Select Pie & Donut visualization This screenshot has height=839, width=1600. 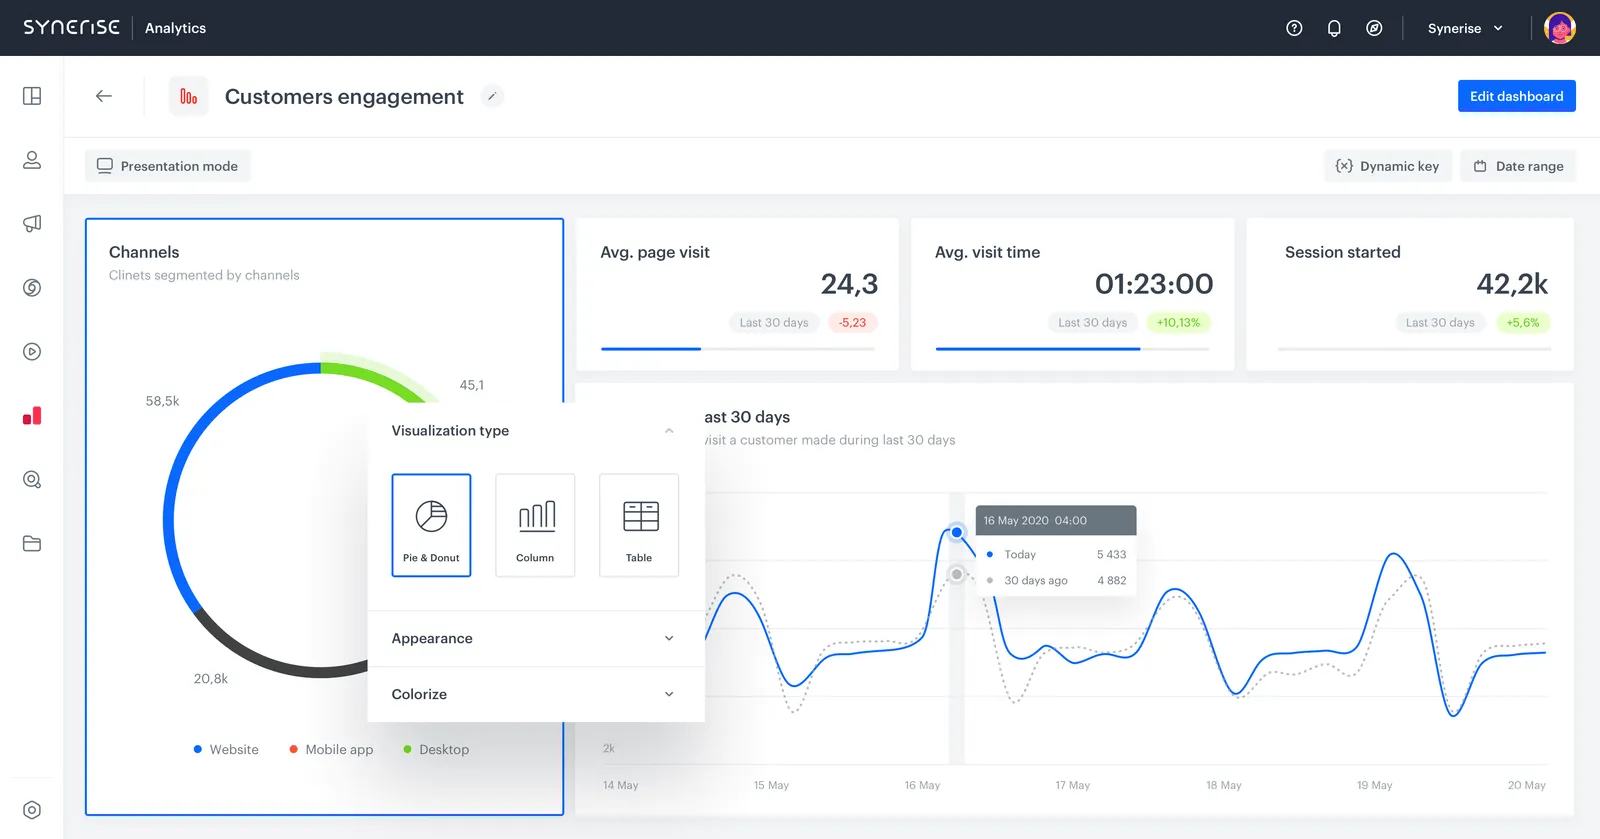coord(431,525)
